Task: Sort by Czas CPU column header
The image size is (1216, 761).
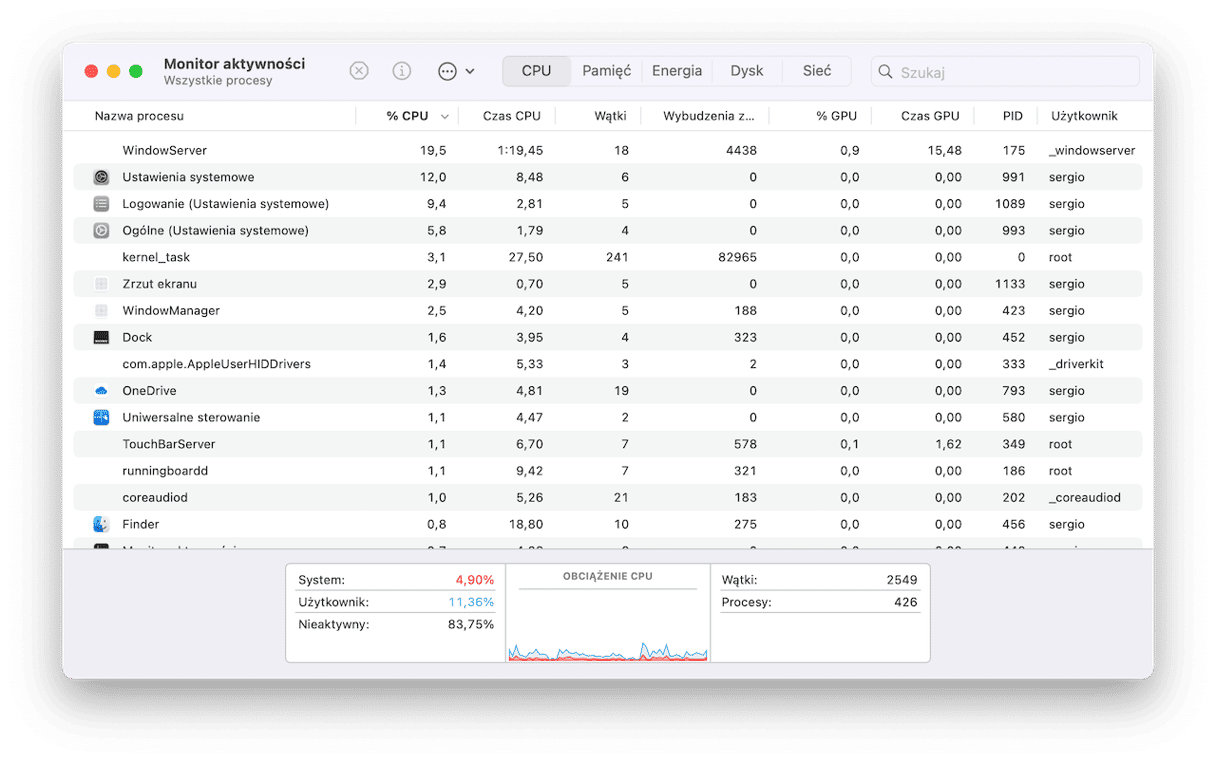Action: [x=511, y=116]
